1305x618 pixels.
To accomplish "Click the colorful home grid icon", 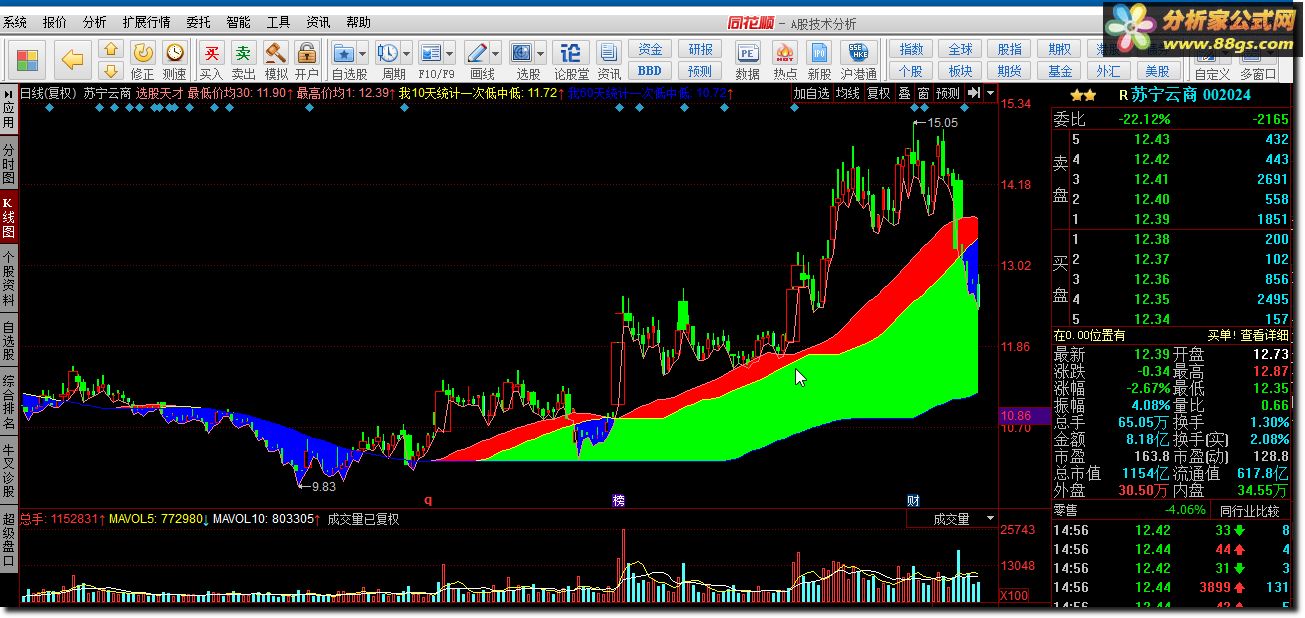I will click(28, 60).
